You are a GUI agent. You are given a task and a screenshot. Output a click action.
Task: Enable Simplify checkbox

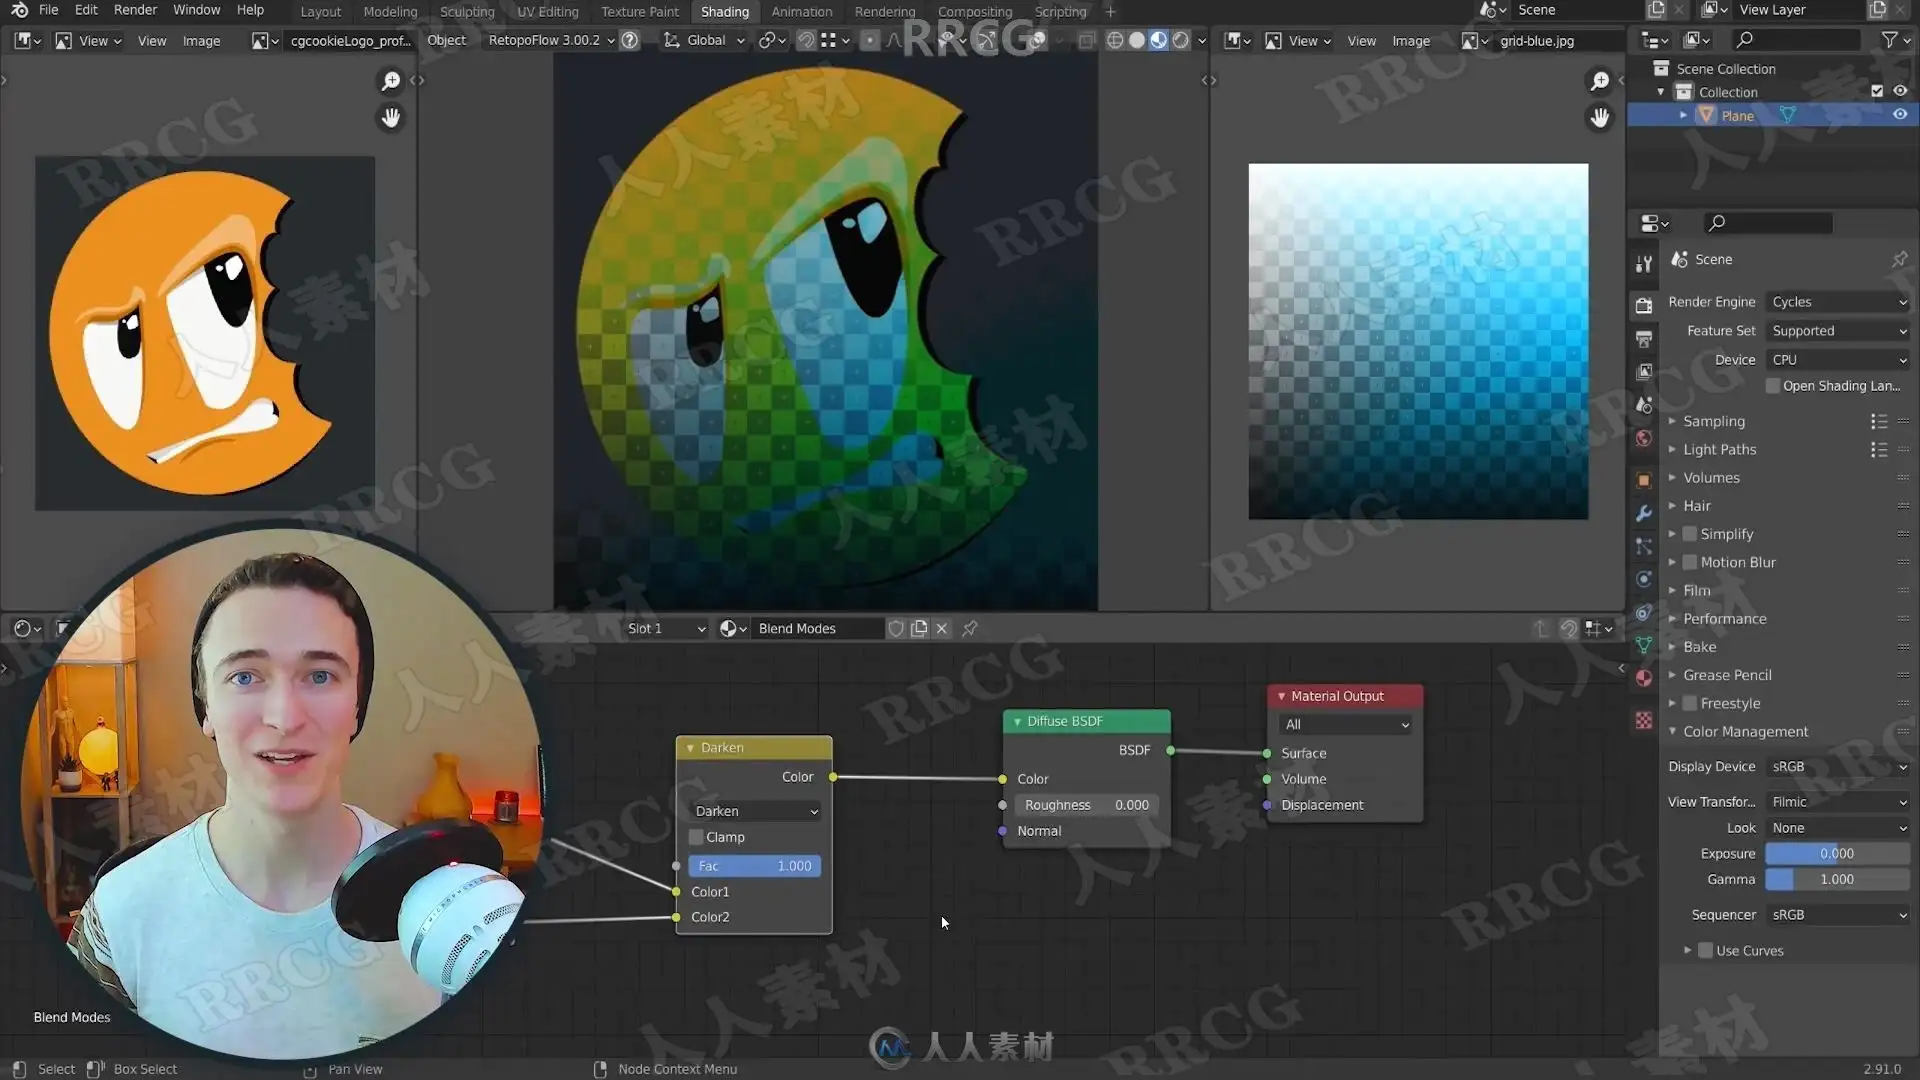pos(1690,534)
